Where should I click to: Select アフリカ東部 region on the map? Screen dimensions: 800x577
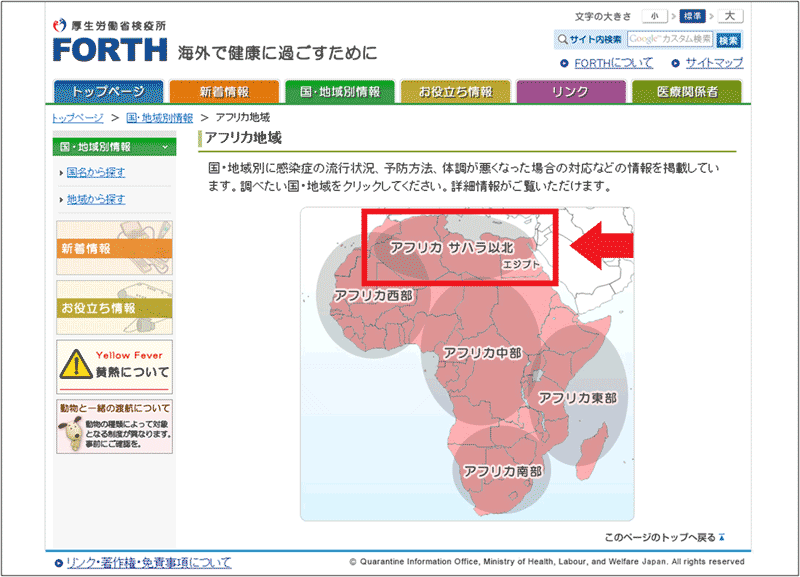(578, 397)
